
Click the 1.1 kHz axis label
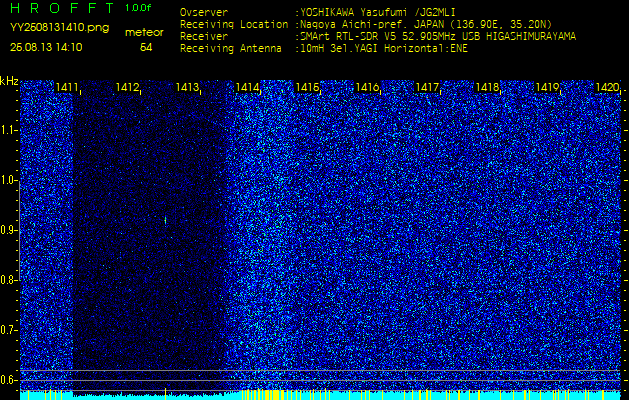(7, 130)
